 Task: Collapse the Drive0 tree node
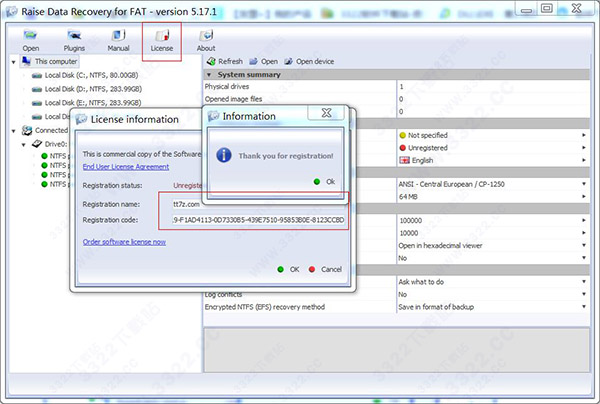[24, 145]
